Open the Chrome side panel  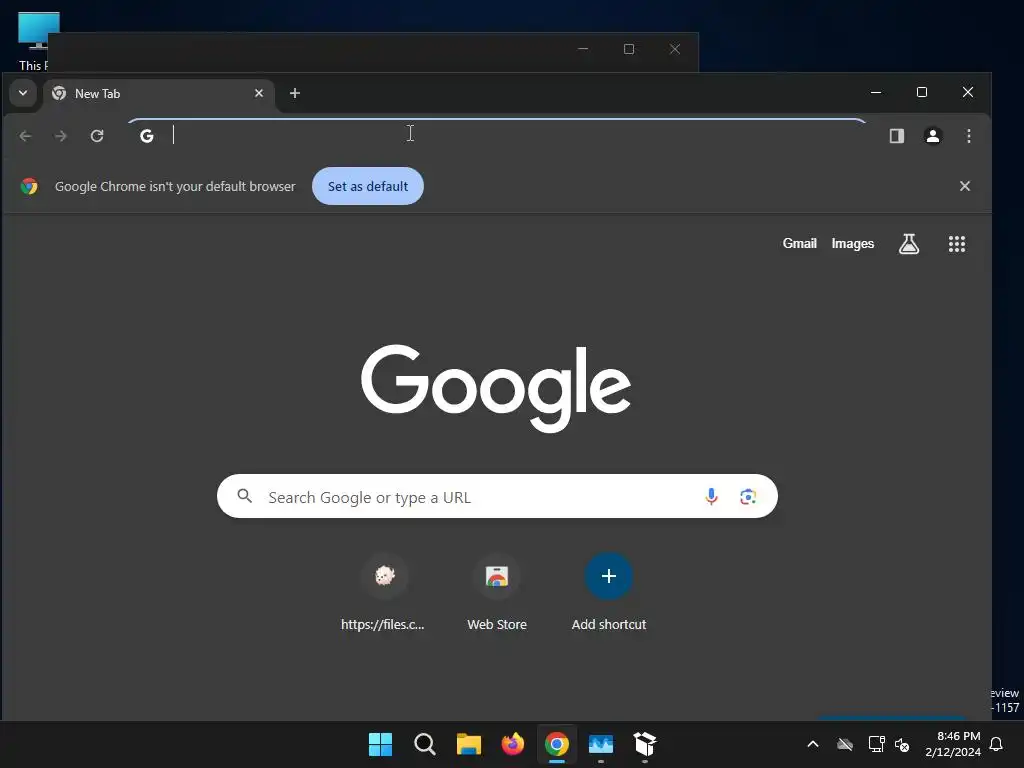[897, 136]
